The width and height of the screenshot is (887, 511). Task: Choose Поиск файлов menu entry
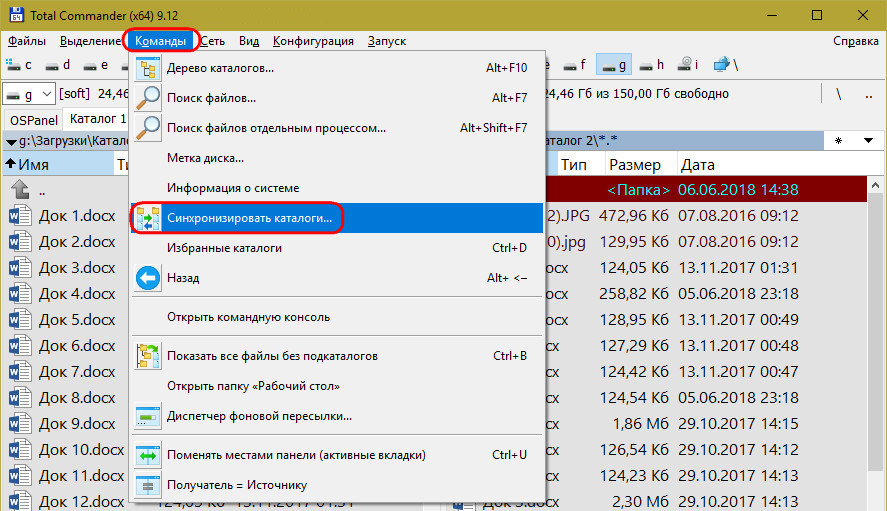[337, 98]
